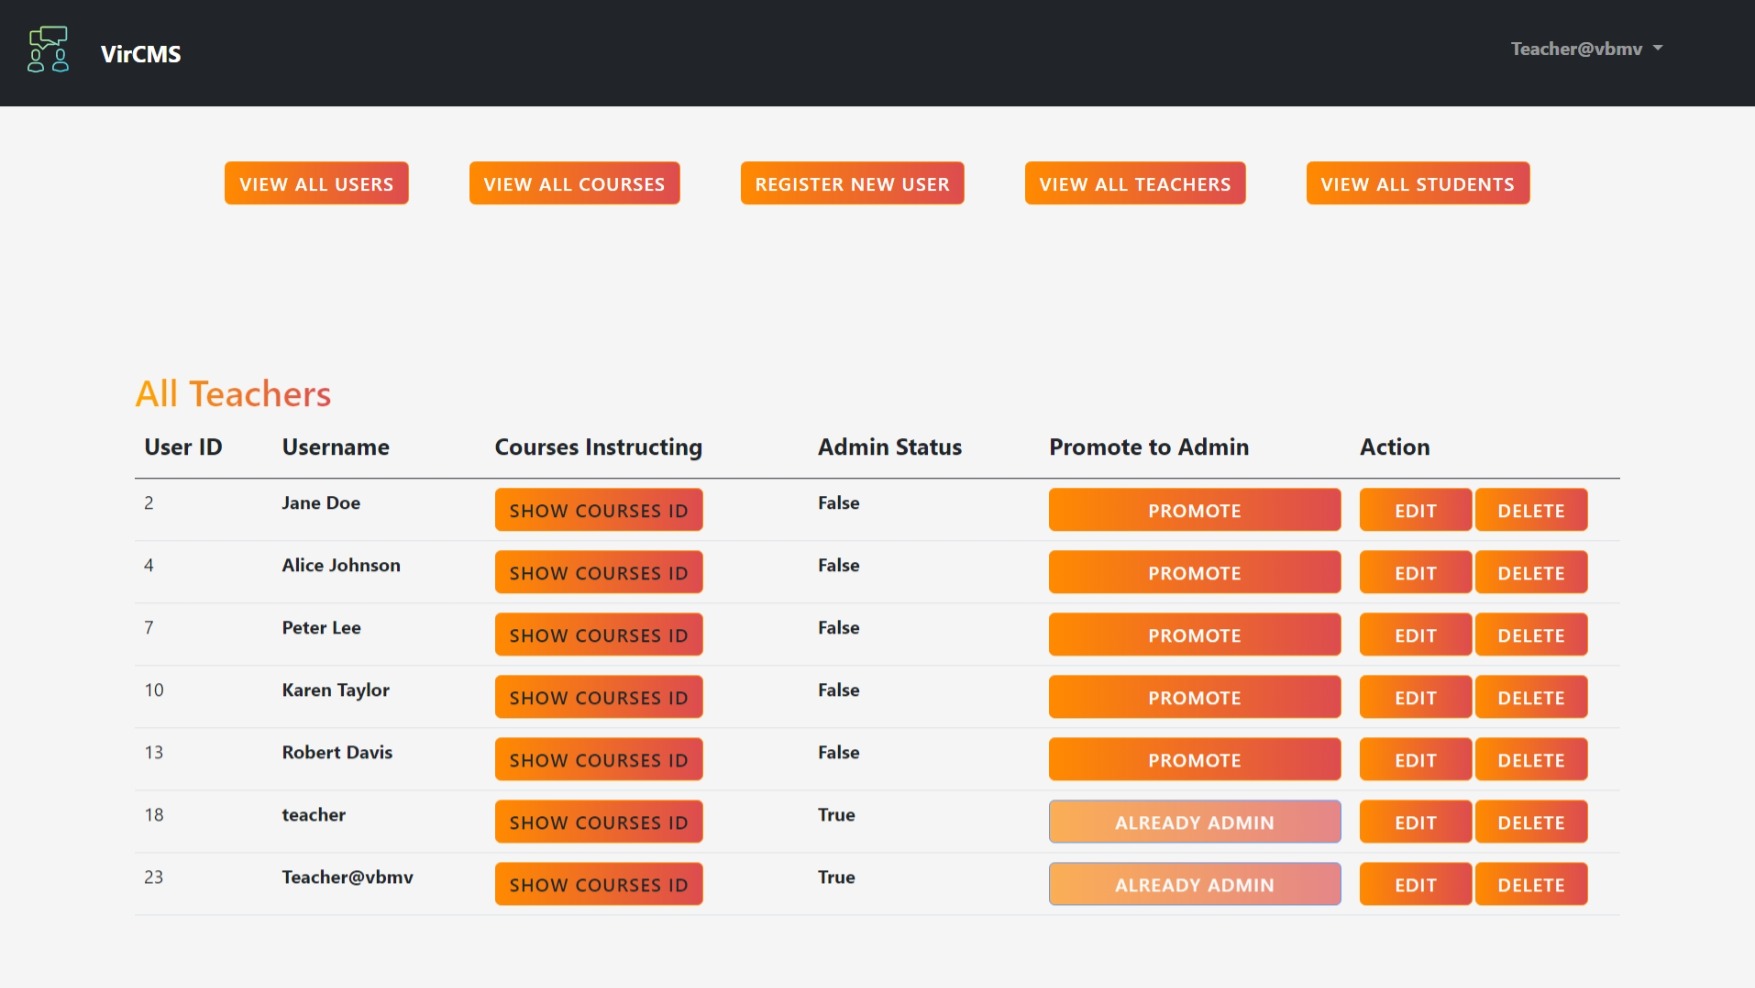Show courses ID for Karen Taylor
Viewport: 1755px width, 988px height.
(598, 697)
